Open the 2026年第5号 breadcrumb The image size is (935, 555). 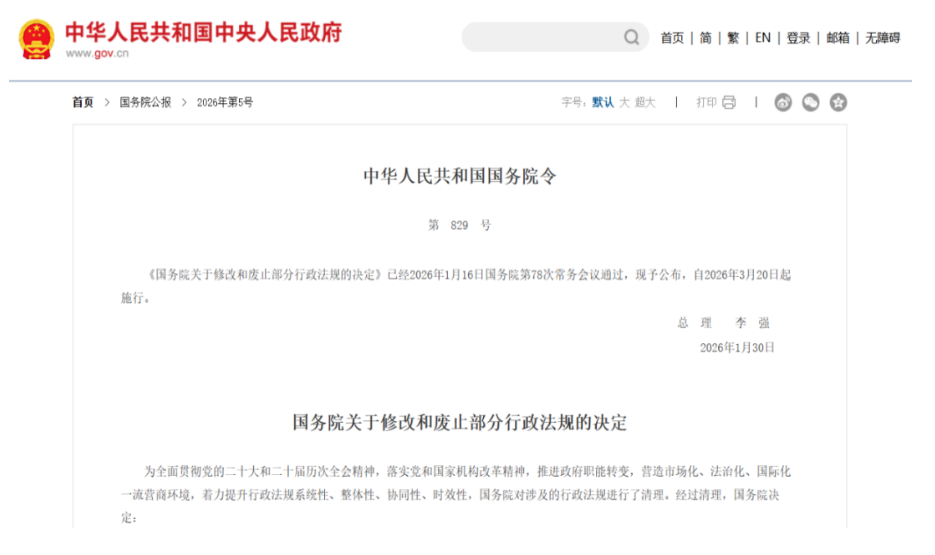tap(225, 102)
